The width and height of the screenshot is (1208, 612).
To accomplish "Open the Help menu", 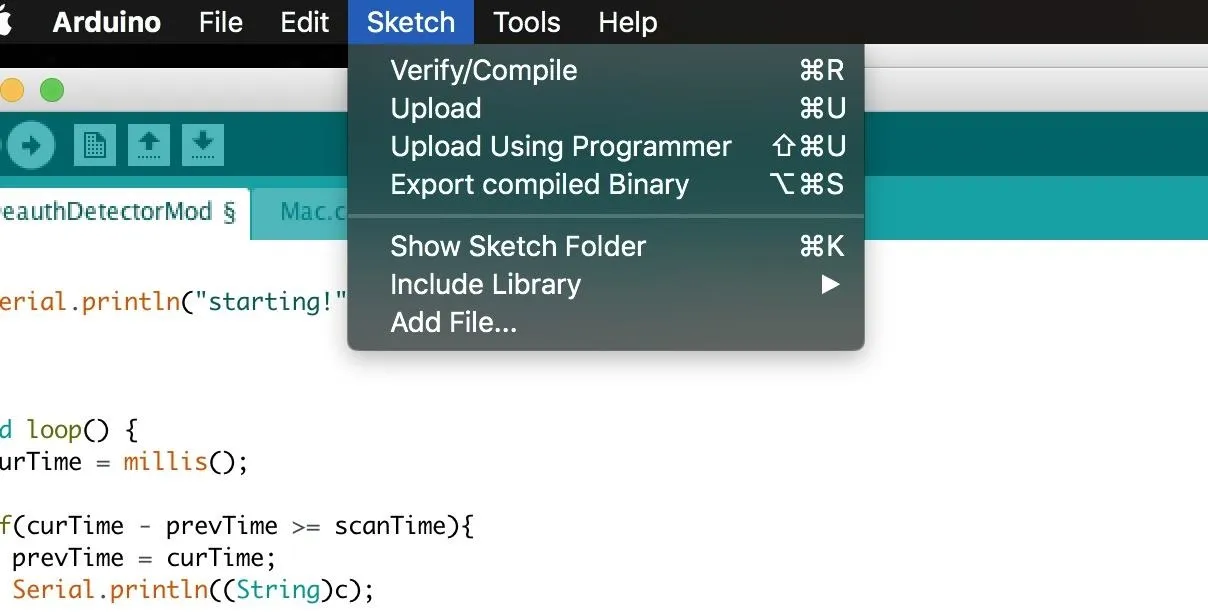I will [628, 22].
